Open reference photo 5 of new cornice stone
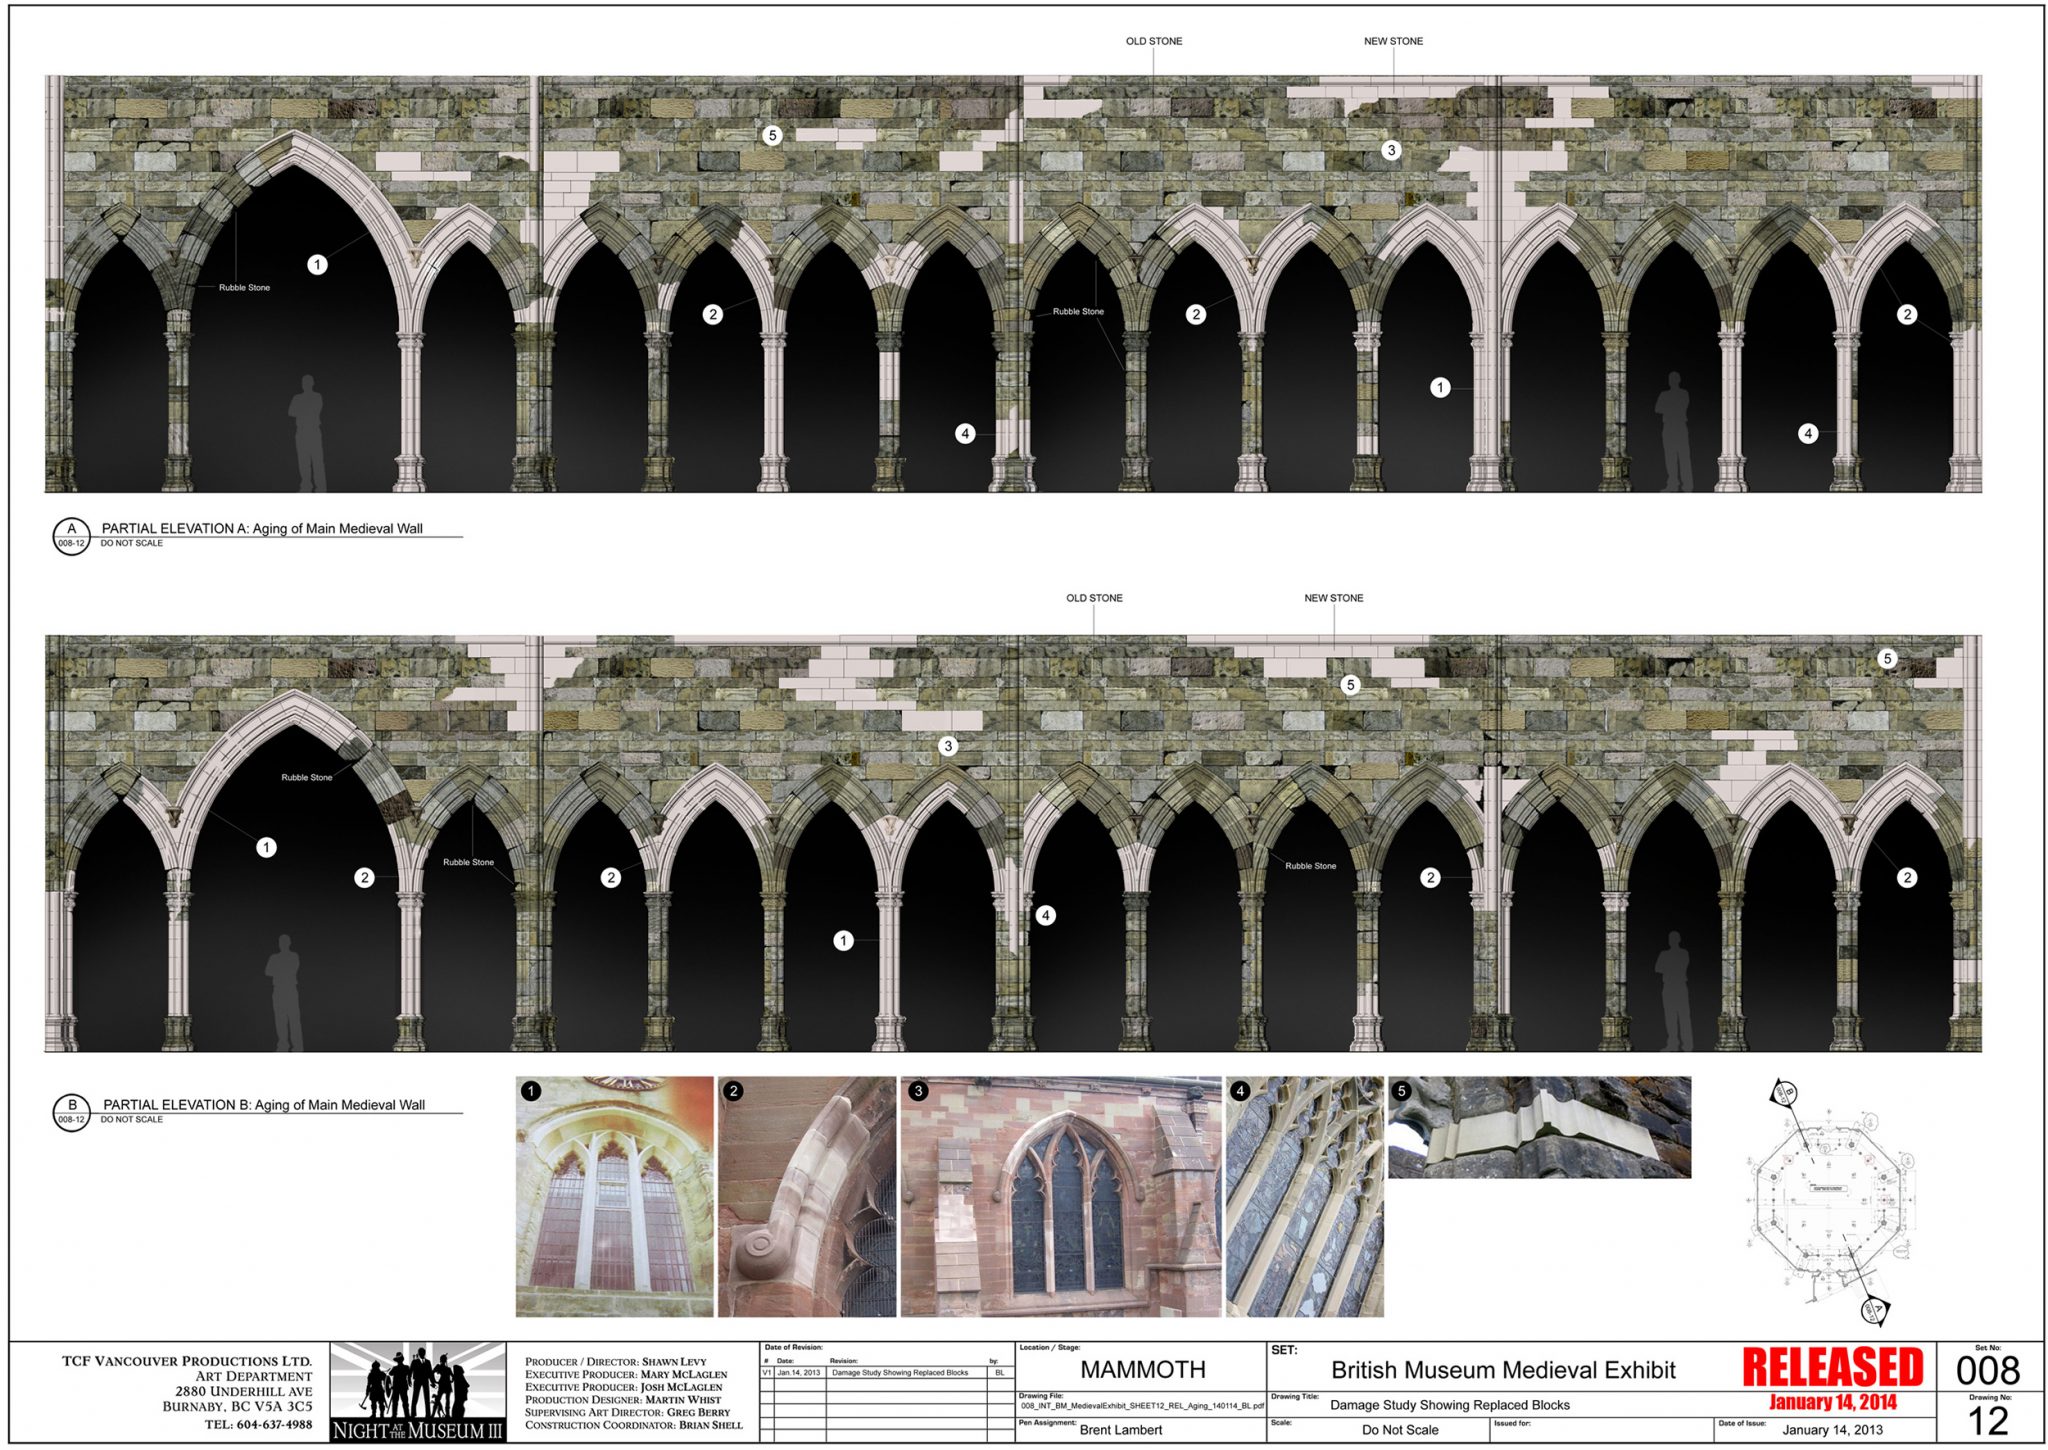 coord(1538,1127)
